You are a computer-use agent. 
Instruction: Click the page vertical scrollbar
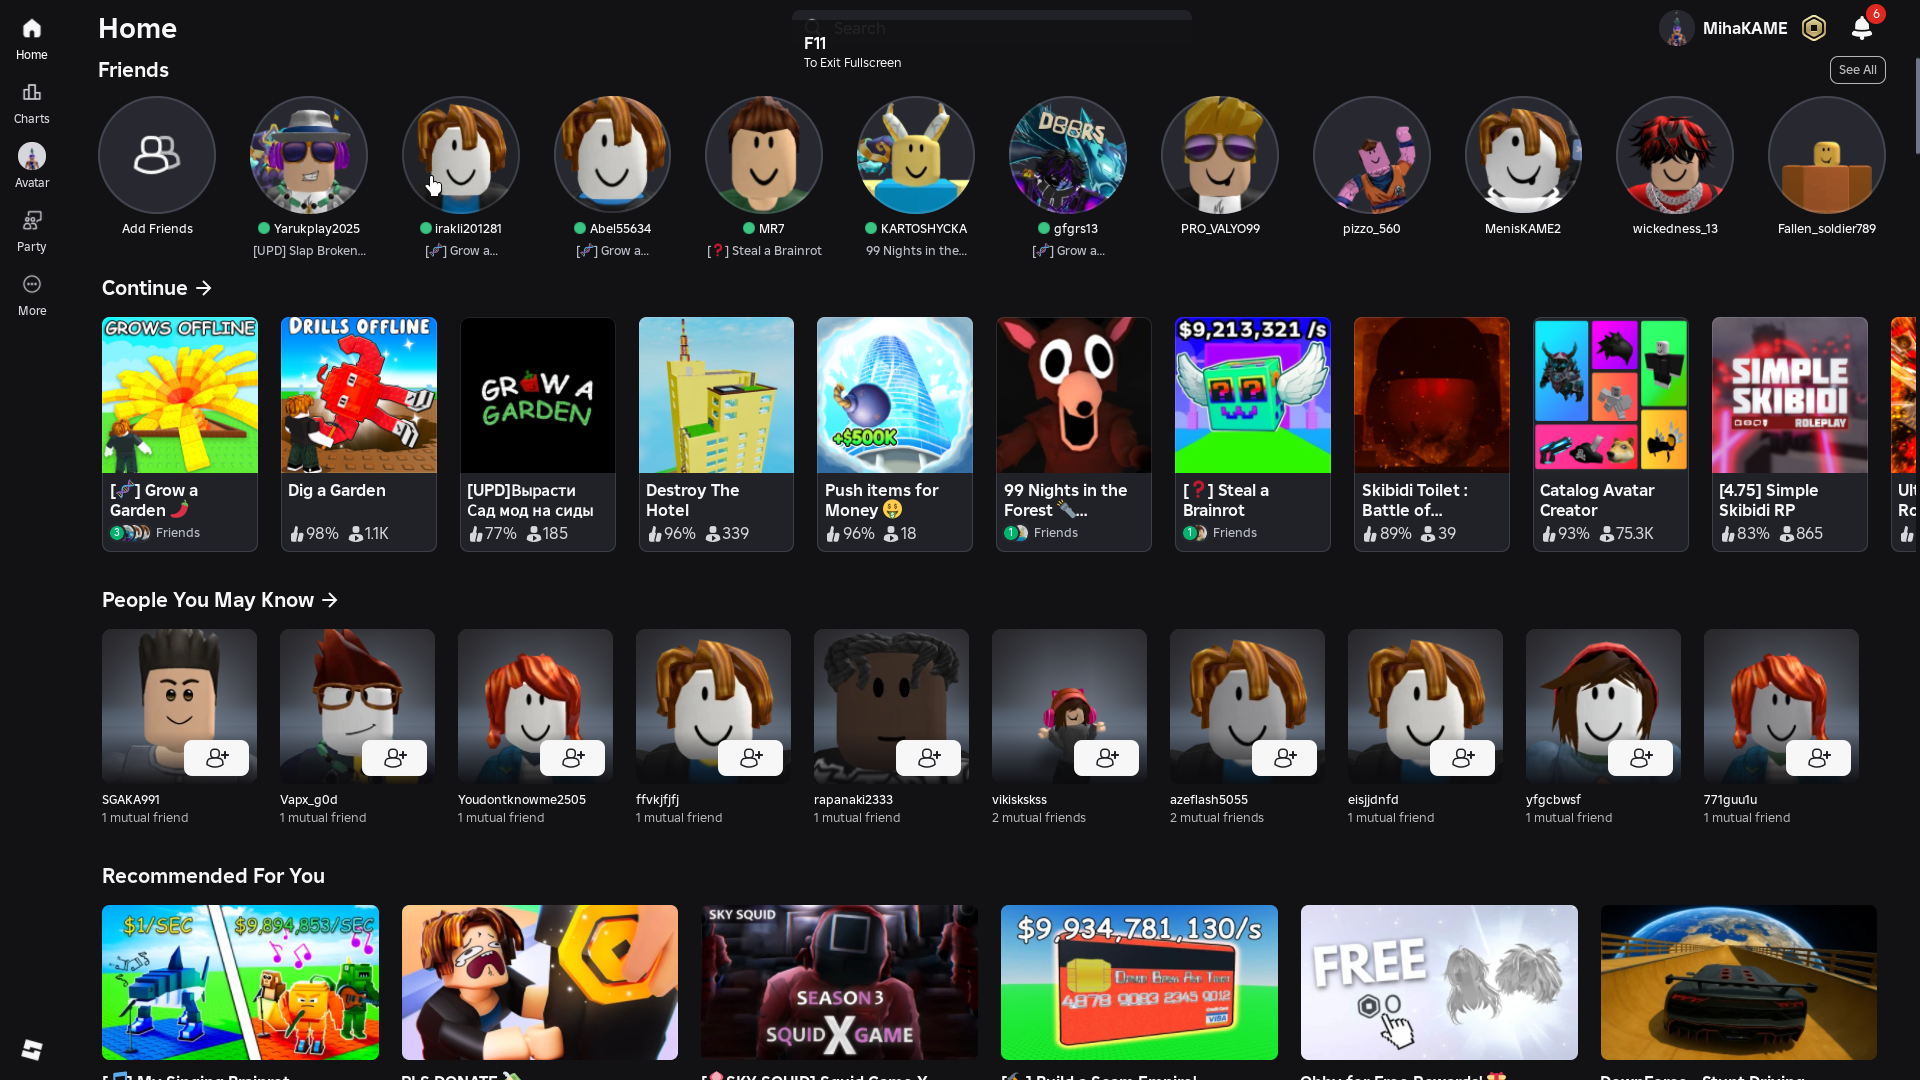(x=1916, y=105)
